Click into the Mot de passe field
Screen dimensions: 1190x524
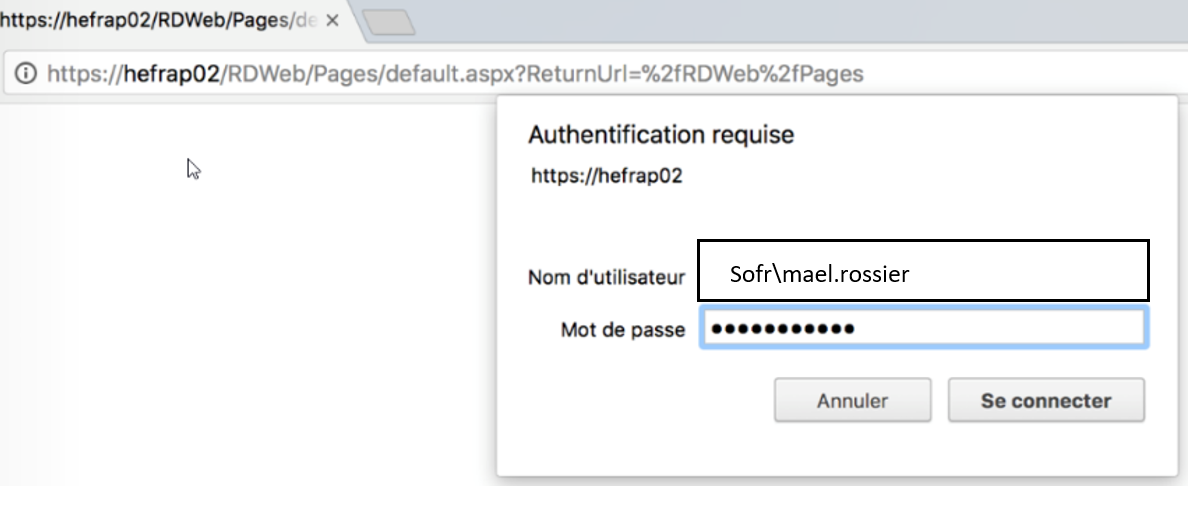[x=923, y=328]
